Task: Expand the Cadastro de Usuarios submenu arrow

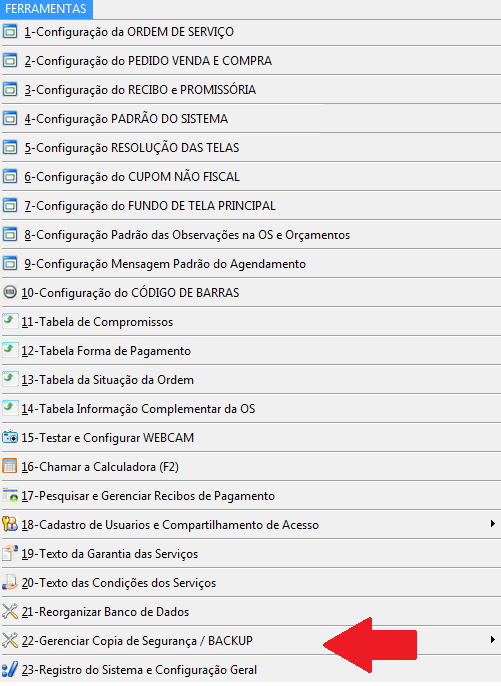Action: [493, 524]
